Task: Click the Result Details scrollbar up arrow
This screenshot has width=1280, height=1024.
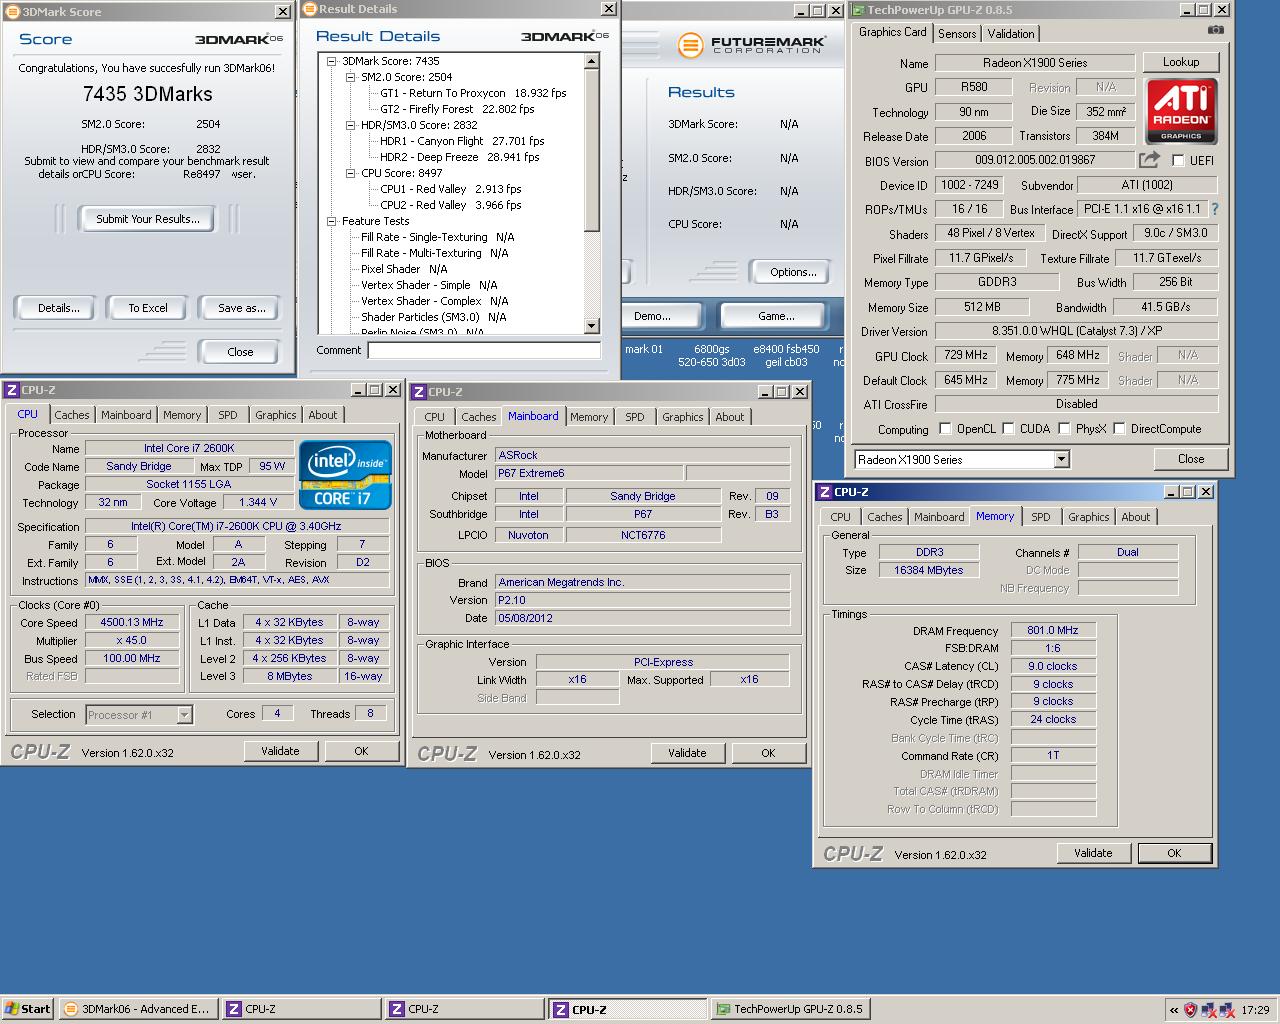Action: (x=591, y=62)
